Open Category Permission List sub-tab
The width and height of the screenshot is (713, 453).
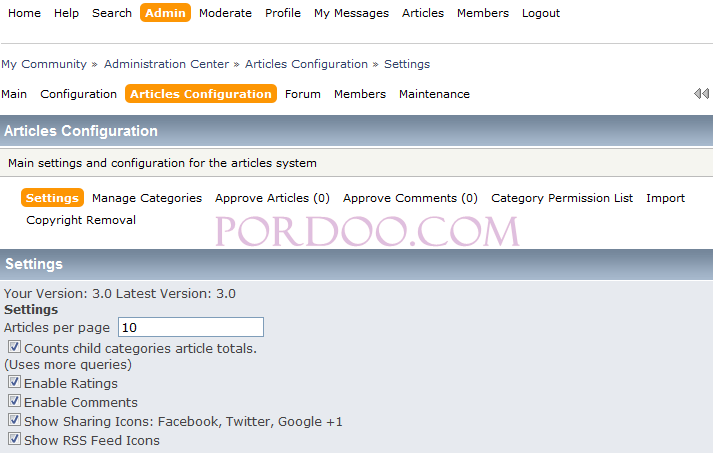pyautogui.click(x=562, y=198)
